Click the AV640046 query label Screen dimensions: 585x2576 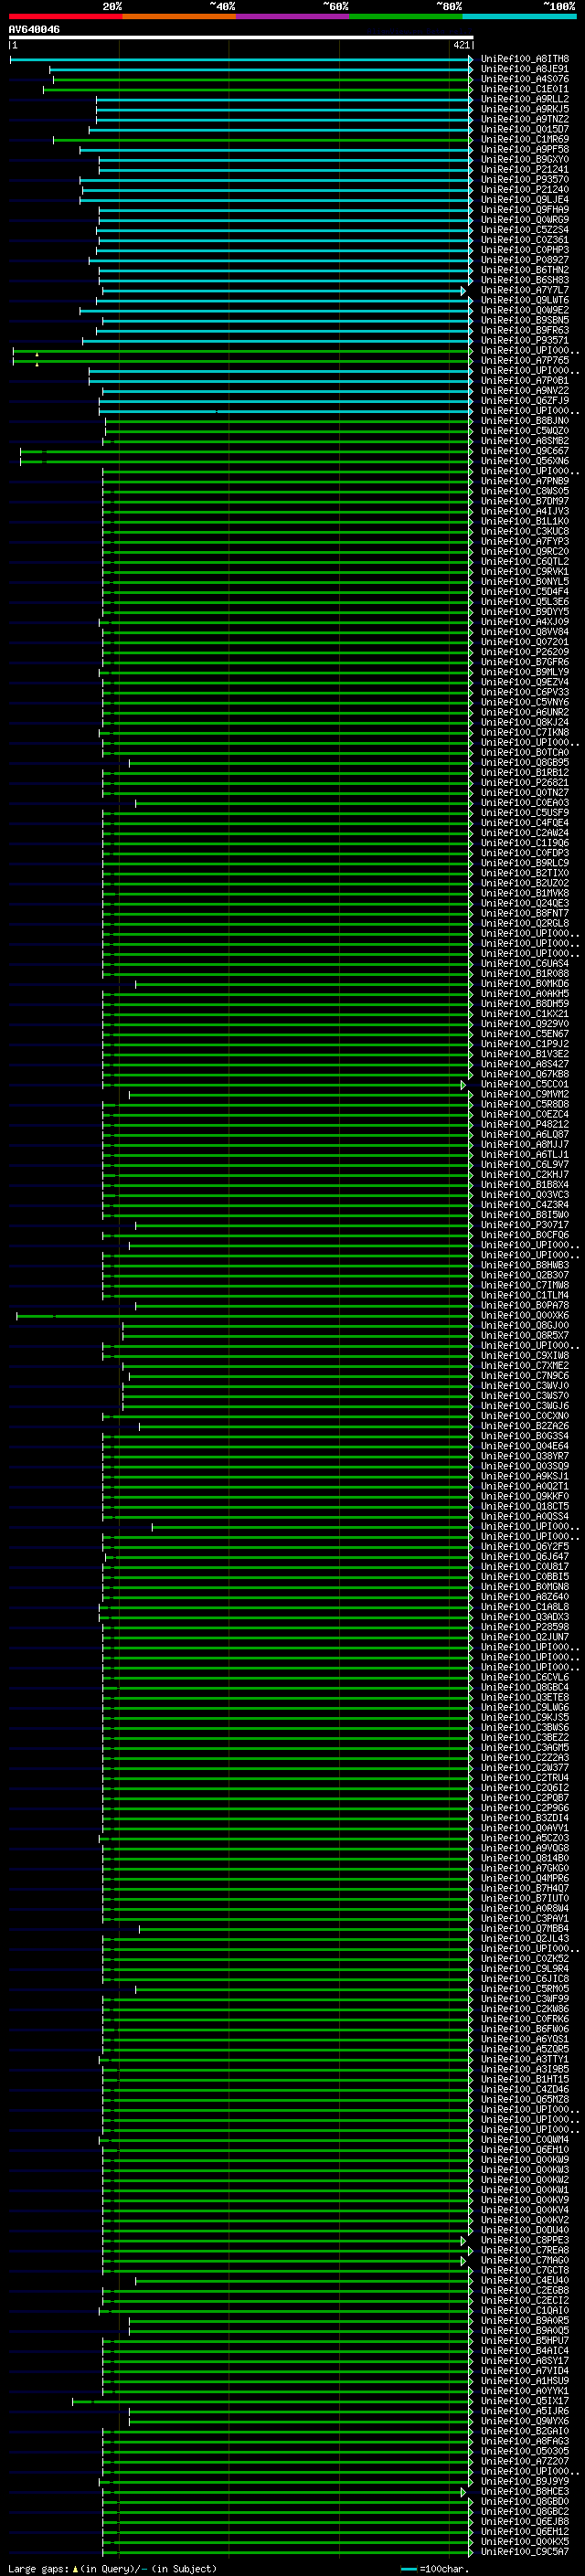point(34,29)
